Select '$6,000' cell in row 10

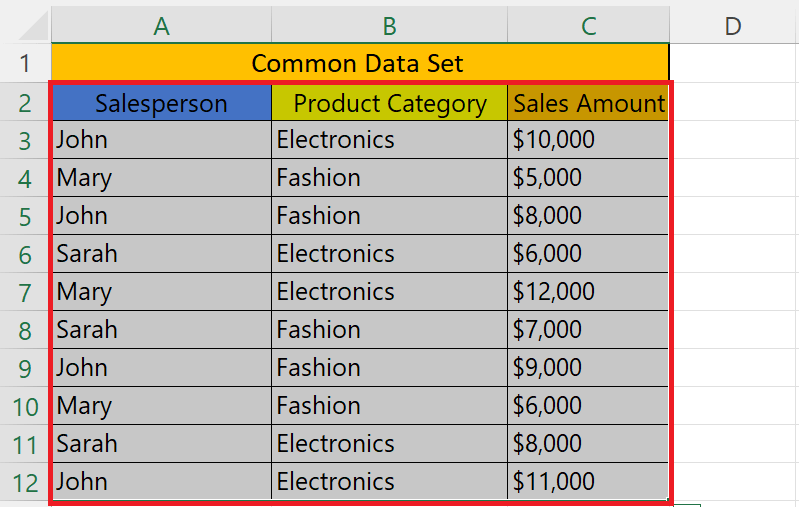[x=588, y=406]
